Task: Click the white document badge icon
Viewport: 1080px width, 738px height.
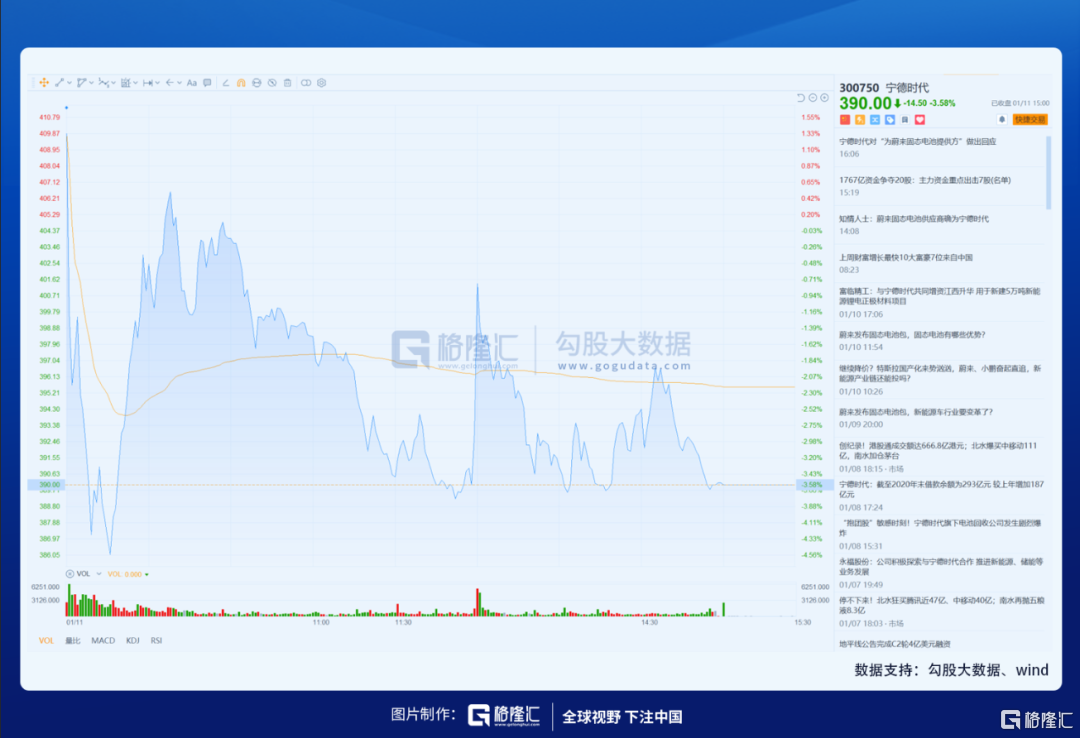Action: pos(905,120)
